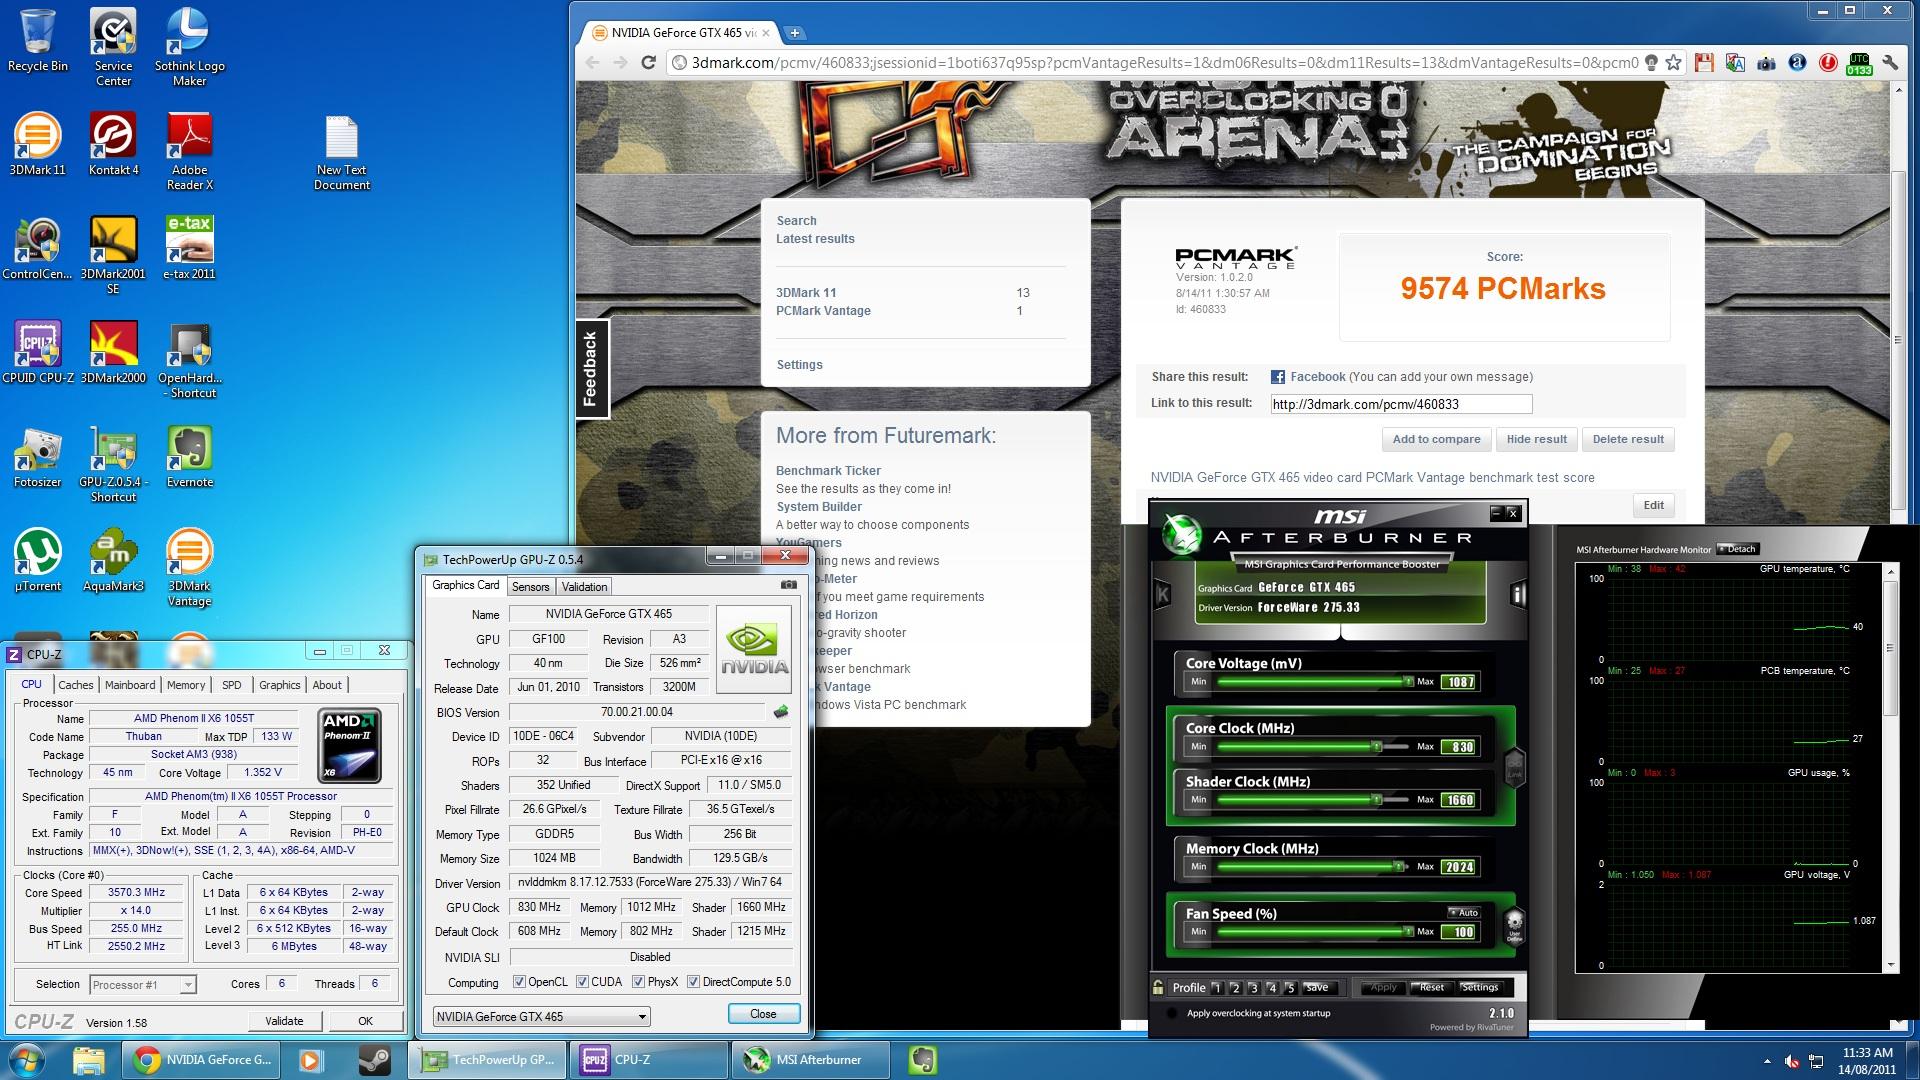Toggle the CUDA checkbox in GPU-Z

[x=582, y=982]
